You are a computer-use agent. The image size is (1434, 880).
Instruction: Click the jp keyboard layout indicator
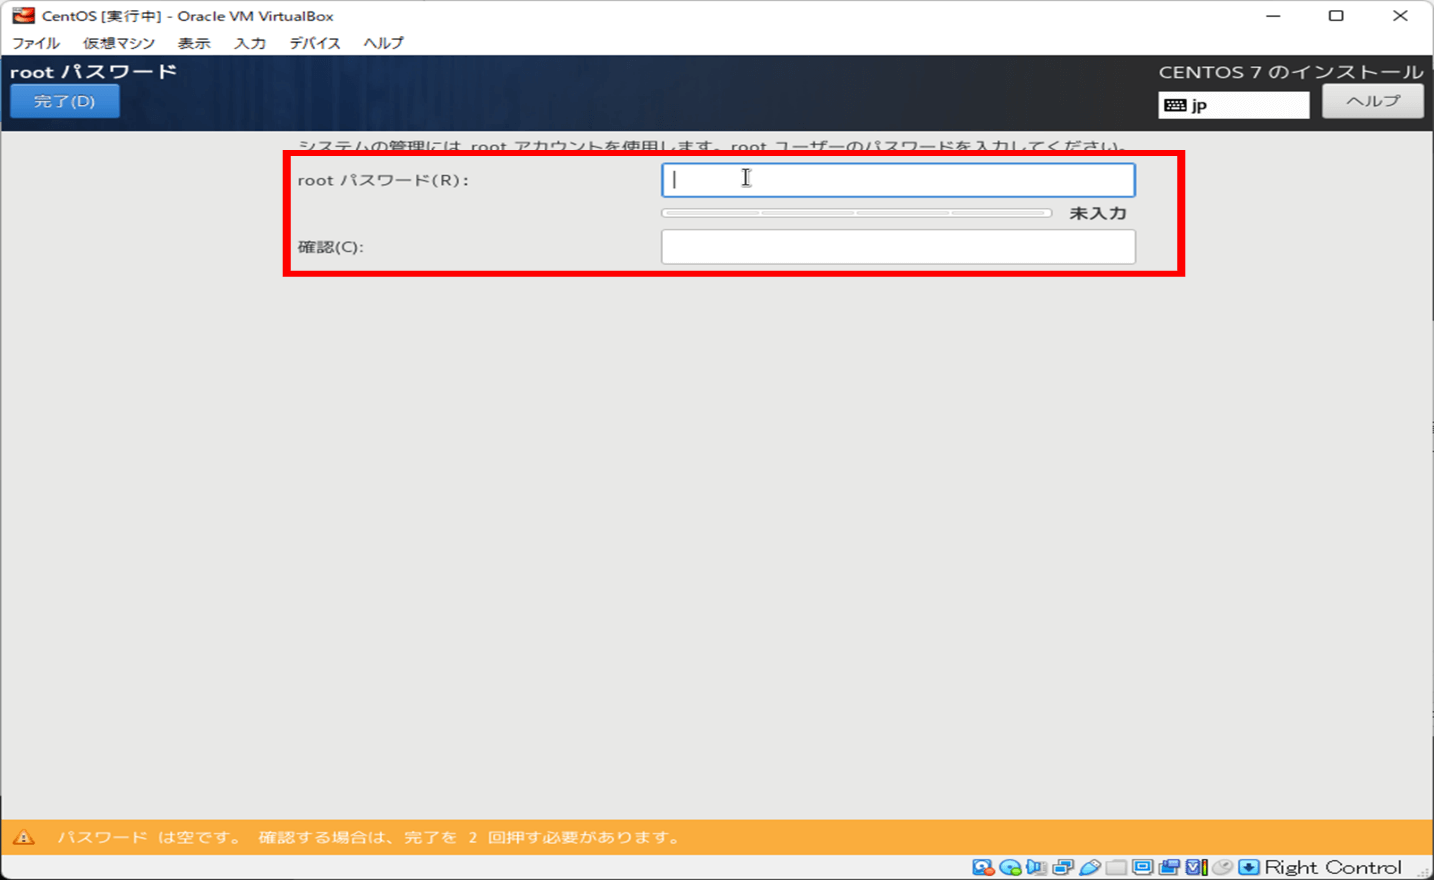click(1234, 105)
